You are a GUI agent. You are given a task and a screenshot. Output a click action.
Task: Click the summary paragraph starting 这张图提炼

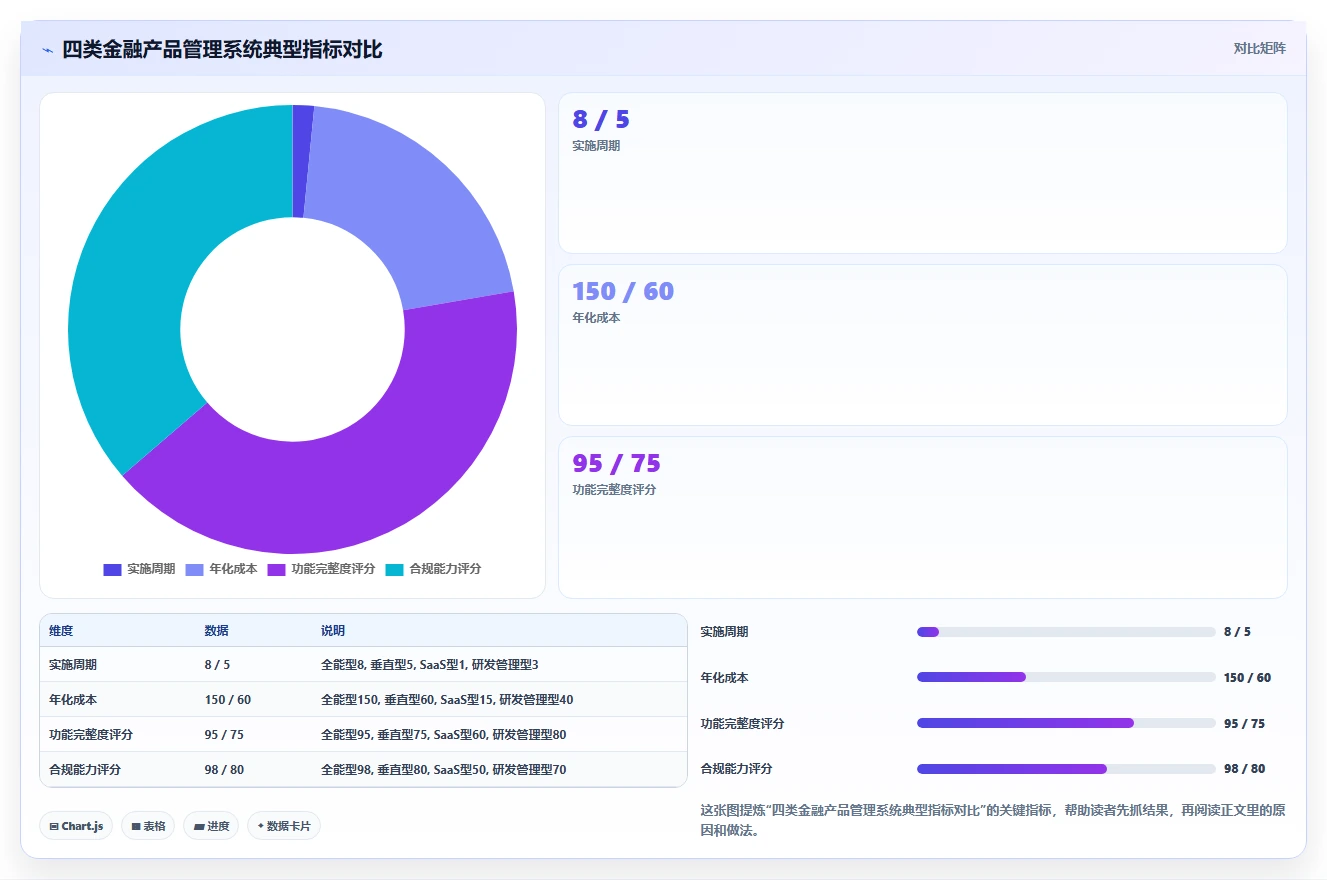point(993,820)
